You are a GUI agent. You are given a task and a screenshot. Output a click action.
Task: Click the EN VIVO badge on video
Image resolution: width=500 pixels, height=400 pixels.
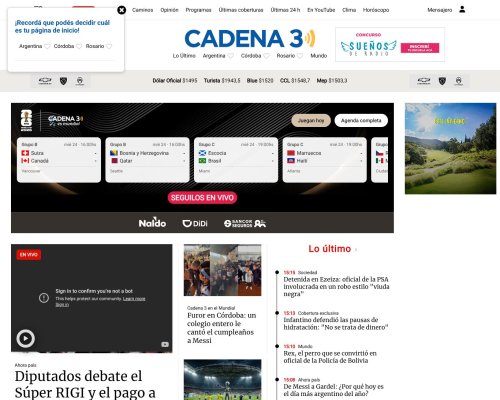click(29, 255)
